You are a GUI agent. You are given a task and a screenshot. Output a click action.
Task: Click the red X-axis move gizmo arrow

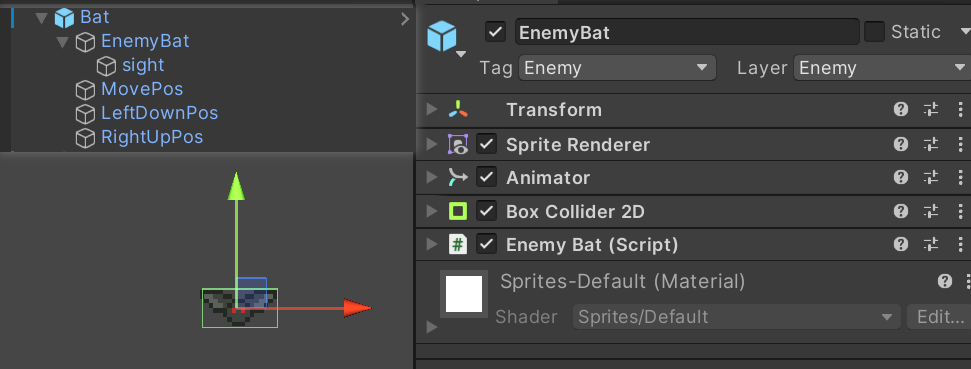coord(357,308)
